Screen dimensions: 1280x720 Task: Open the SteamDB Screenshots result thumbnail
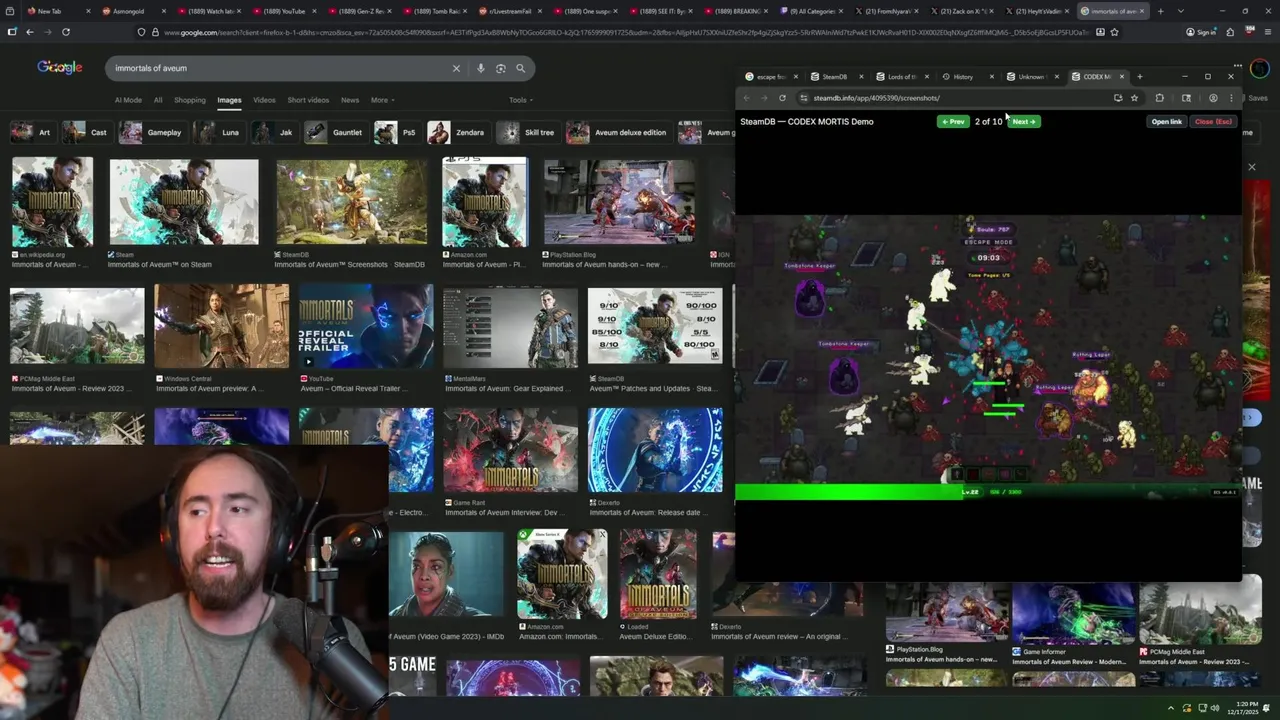(352, 201)
